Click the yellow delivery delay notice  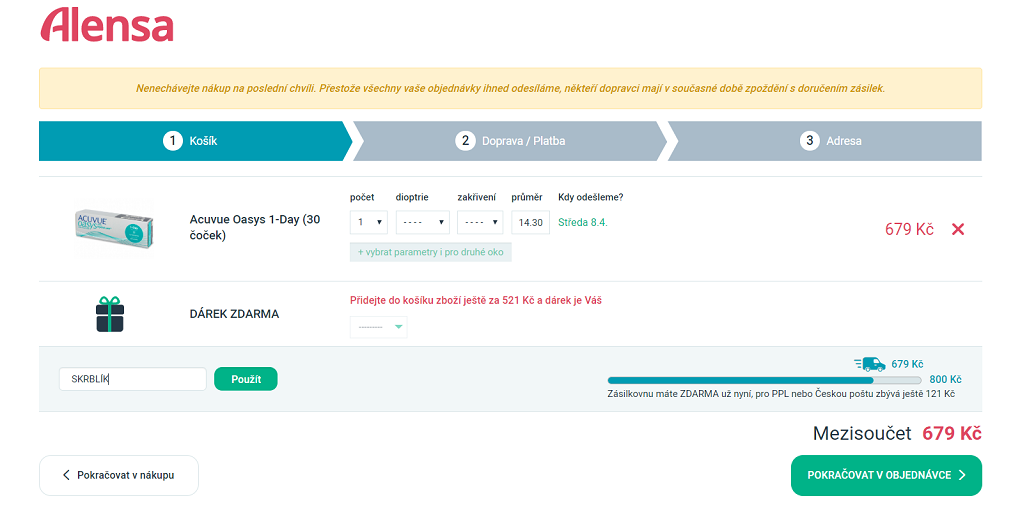coord(510,88)
